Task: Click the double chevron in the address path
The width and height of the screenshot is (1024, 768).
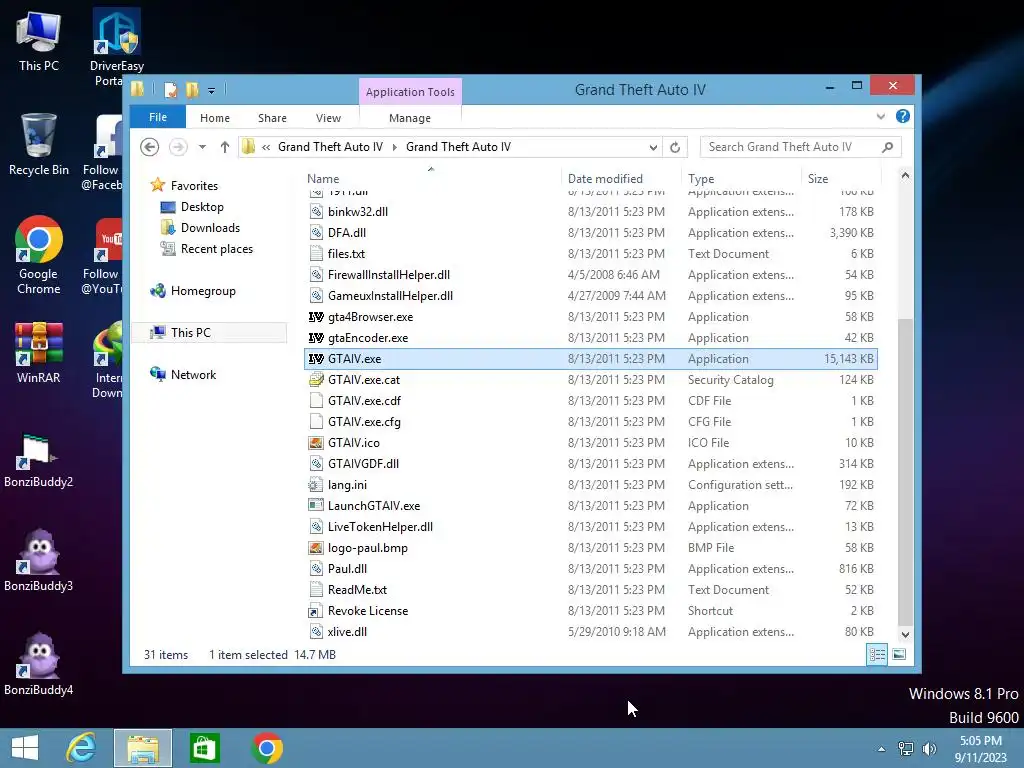Action: point(266,147)
